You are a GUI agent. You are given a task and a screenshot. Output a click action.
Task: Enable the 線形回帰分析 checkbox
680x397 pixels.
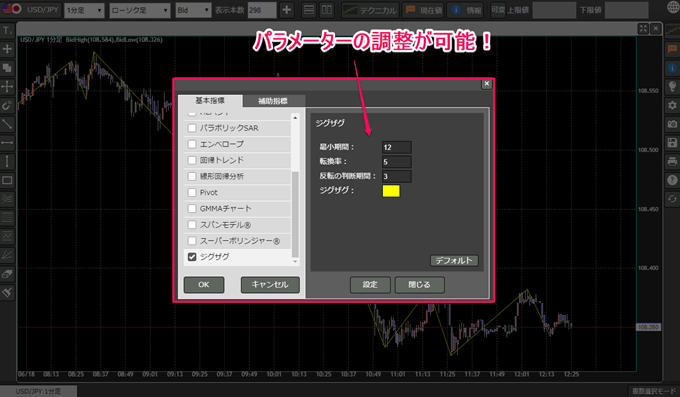click(192, 176)
